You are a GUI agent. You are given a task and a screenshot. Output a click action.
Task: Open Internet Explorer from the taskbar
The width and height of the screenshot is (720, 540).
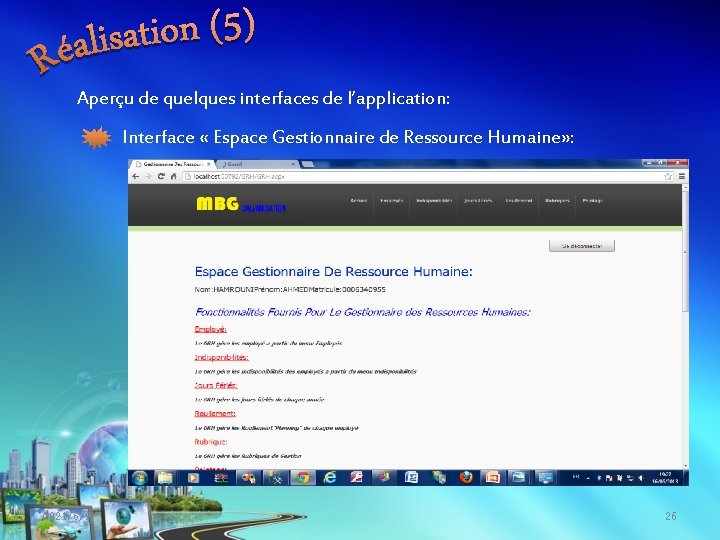pos(329,478)
